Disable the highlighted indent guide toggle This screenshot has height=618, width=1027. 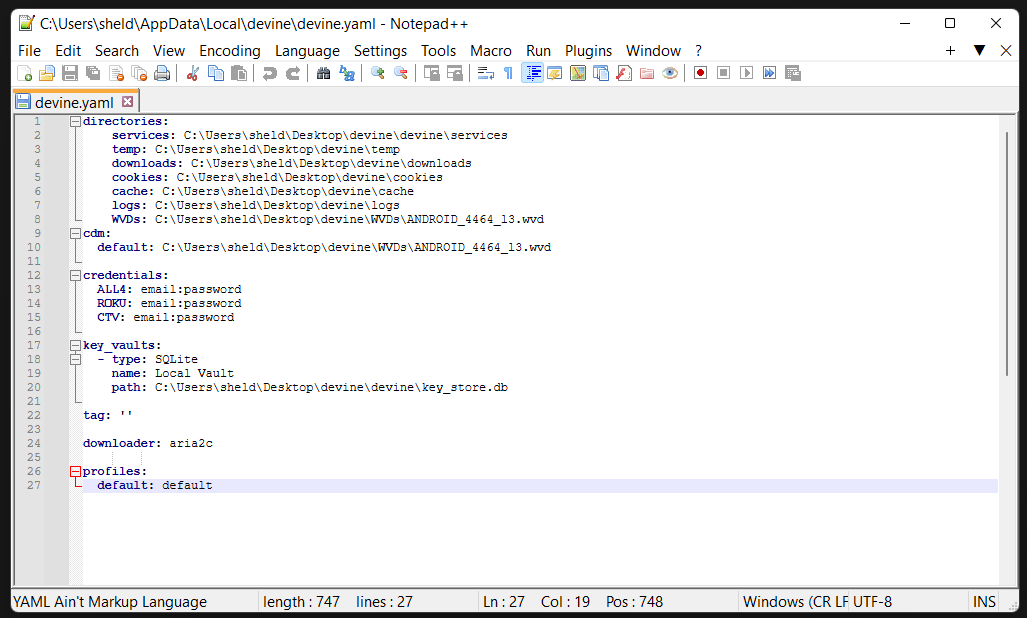[532, 73]
